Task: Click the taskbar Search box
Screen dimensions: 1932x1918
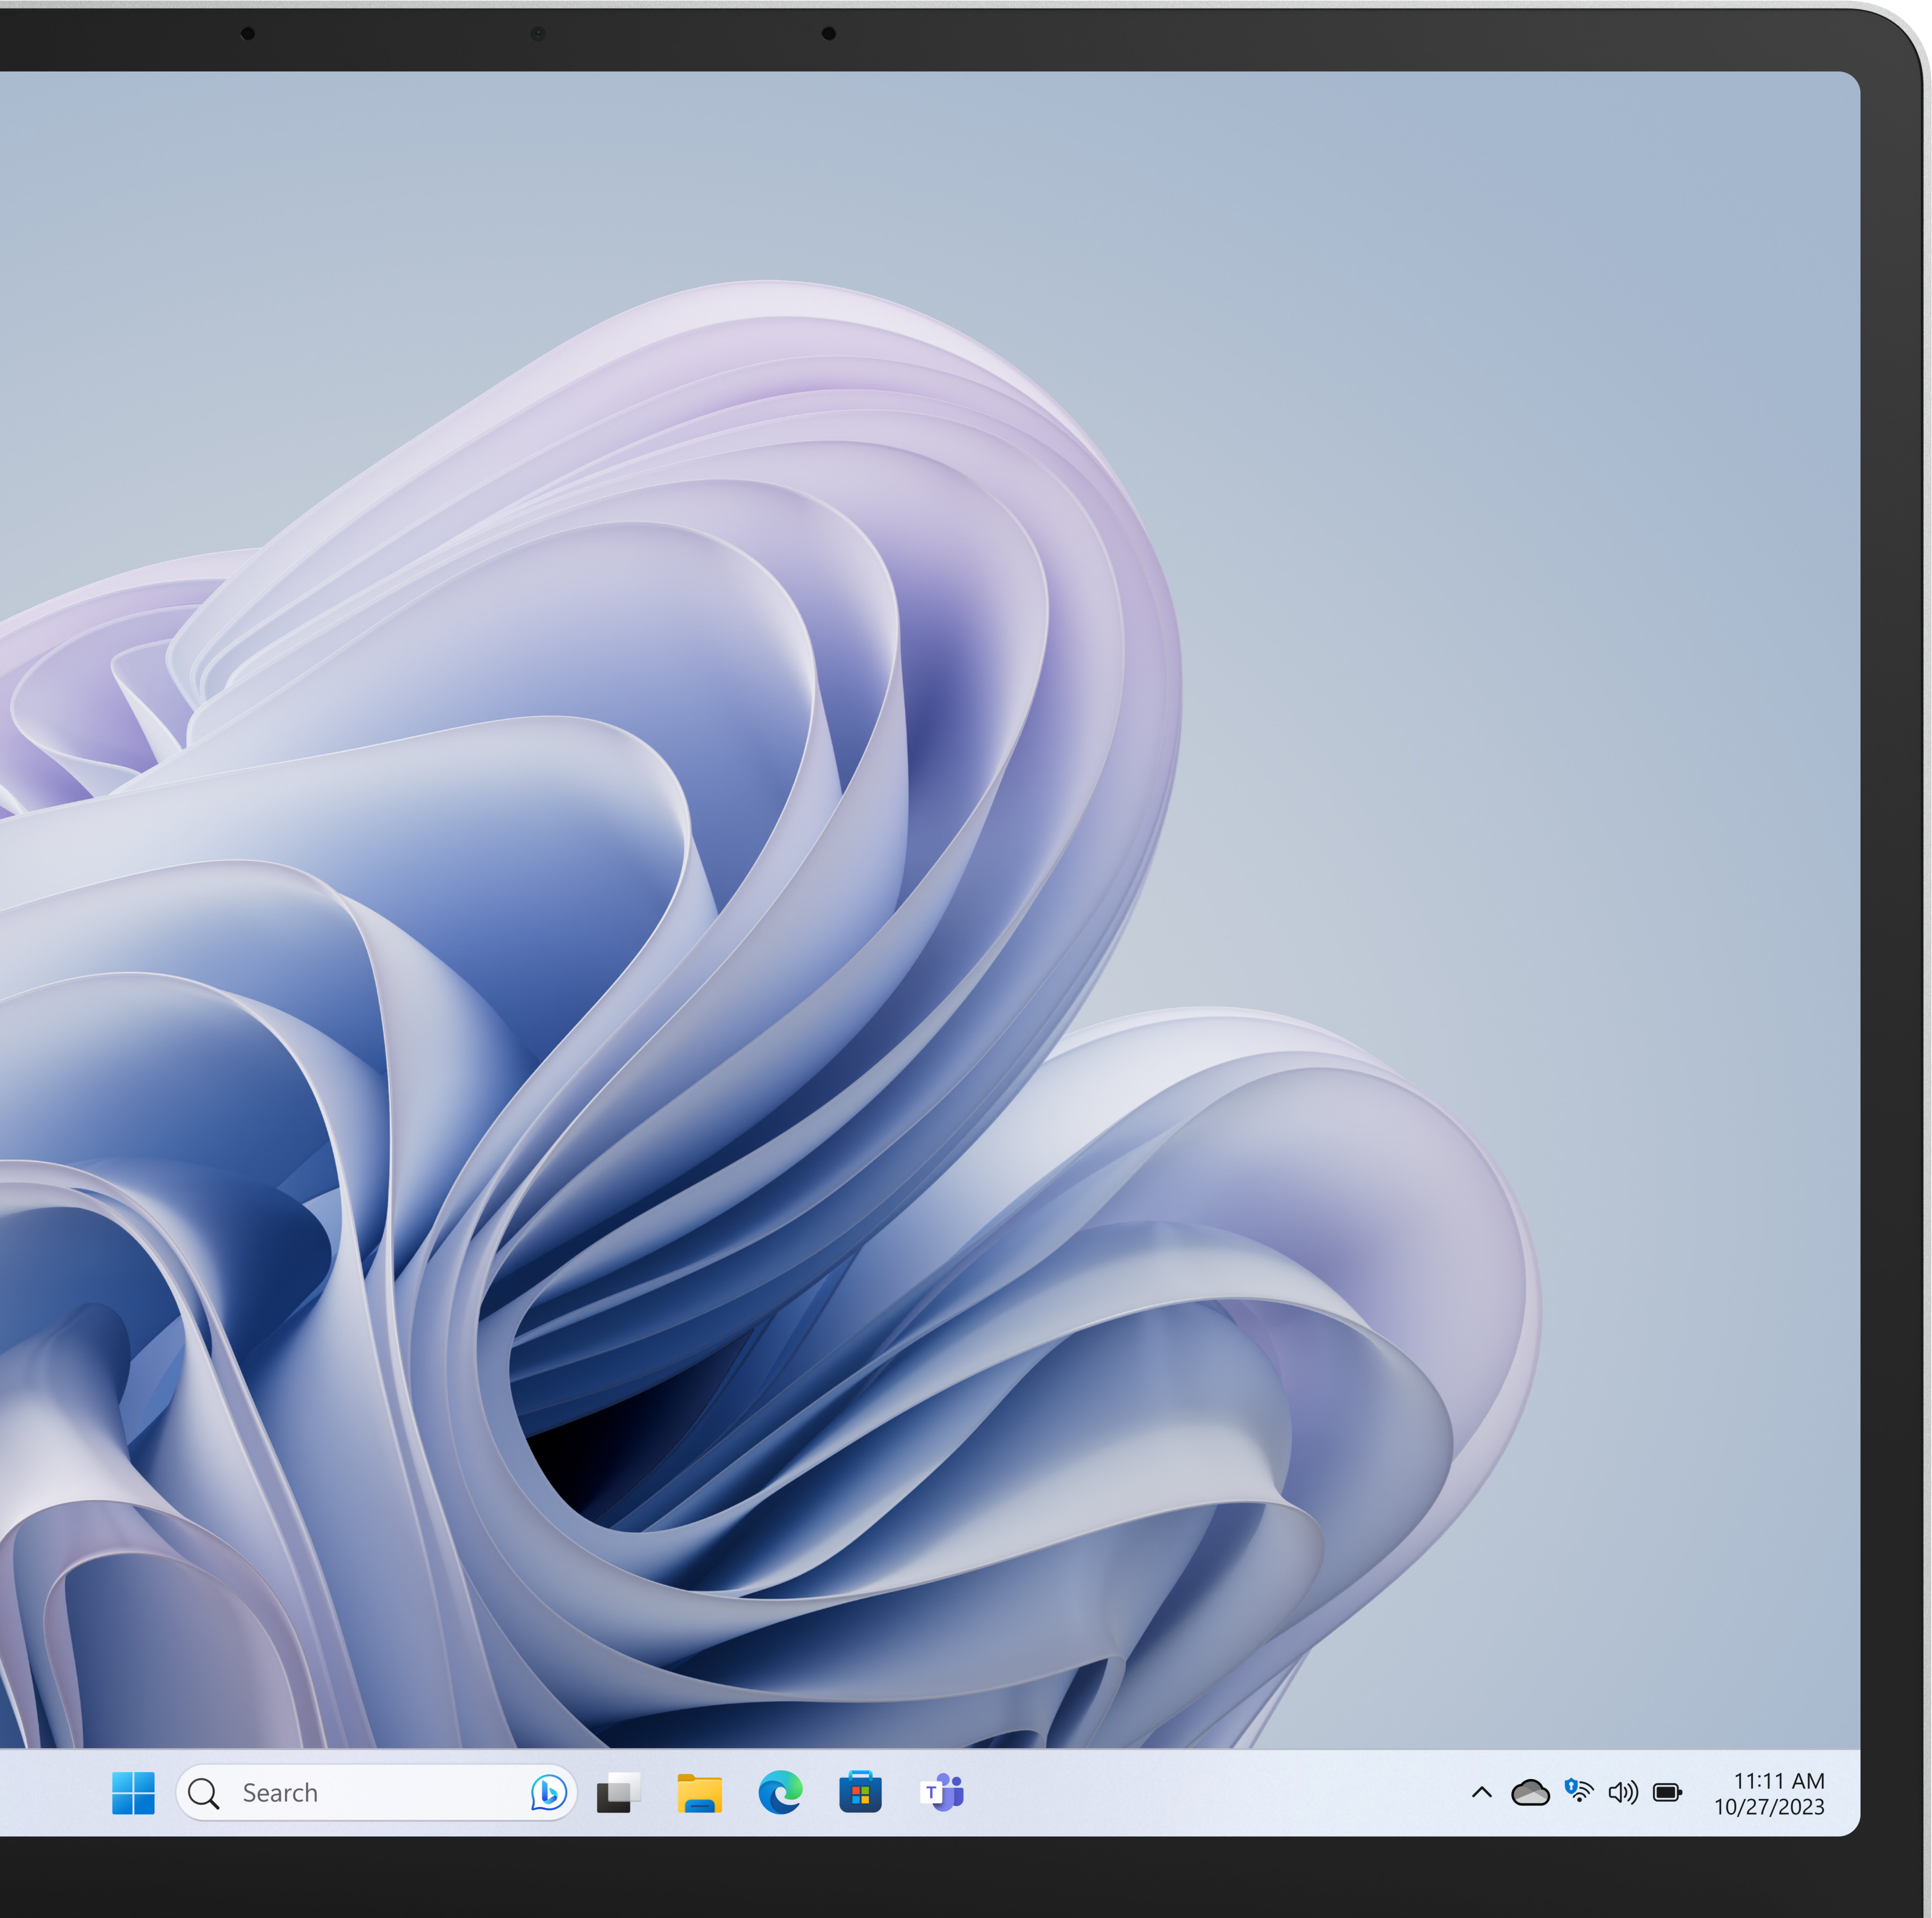Action: (x=376, y=1793)
